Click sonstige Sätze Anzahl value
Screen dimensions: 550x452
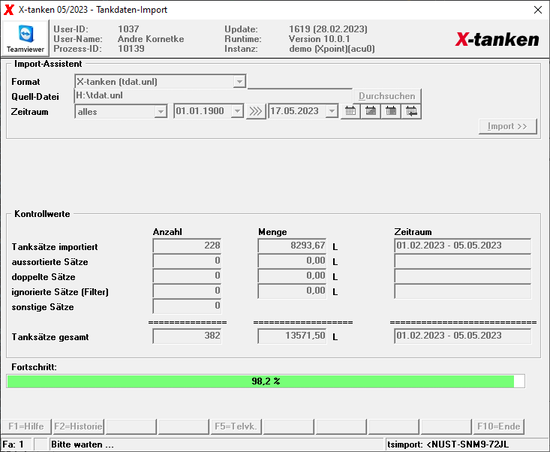coord(187,306)
